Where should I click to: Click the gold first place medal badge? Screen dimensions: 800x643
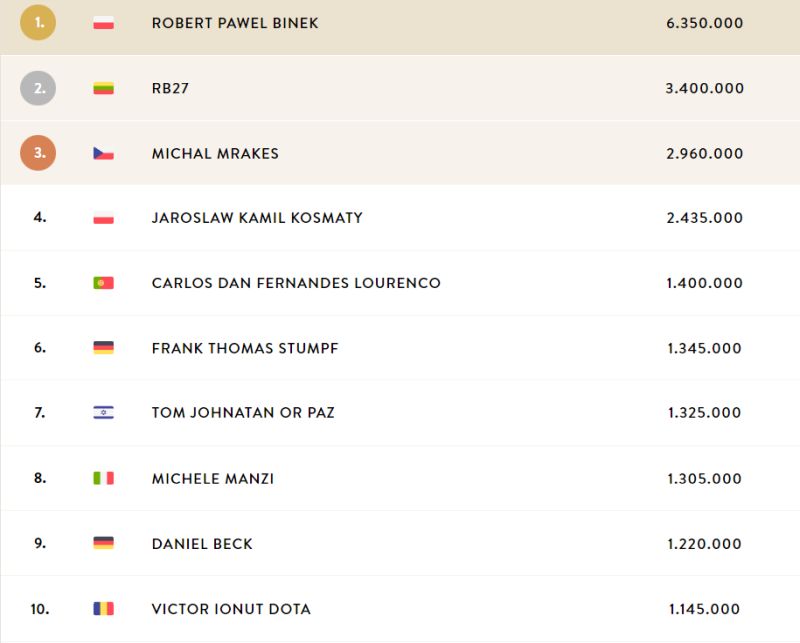(x=38, y=22)
